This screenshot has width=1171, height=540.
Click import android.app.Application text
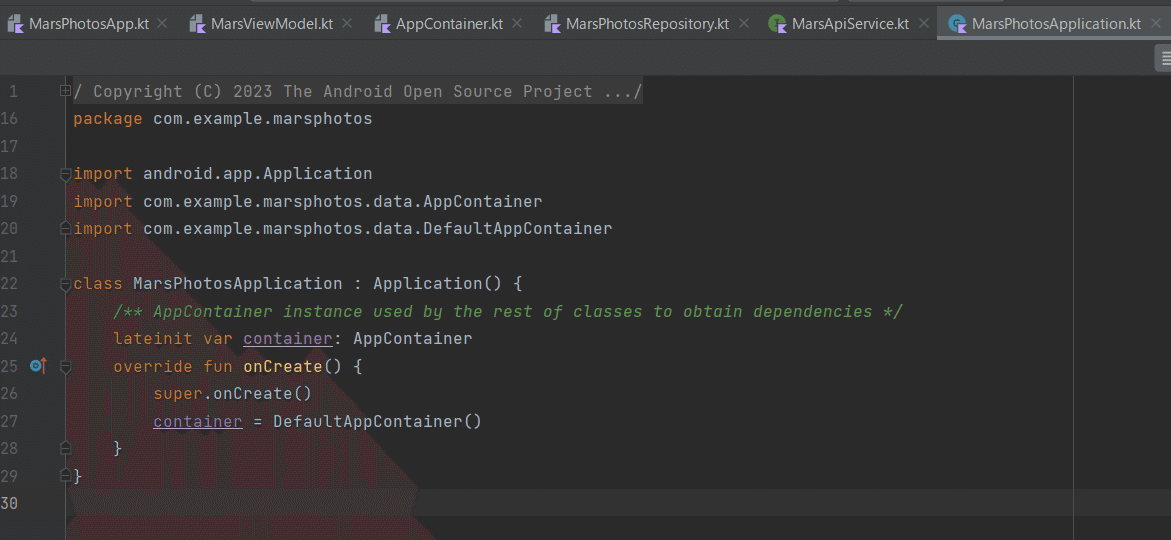(223, 174)
